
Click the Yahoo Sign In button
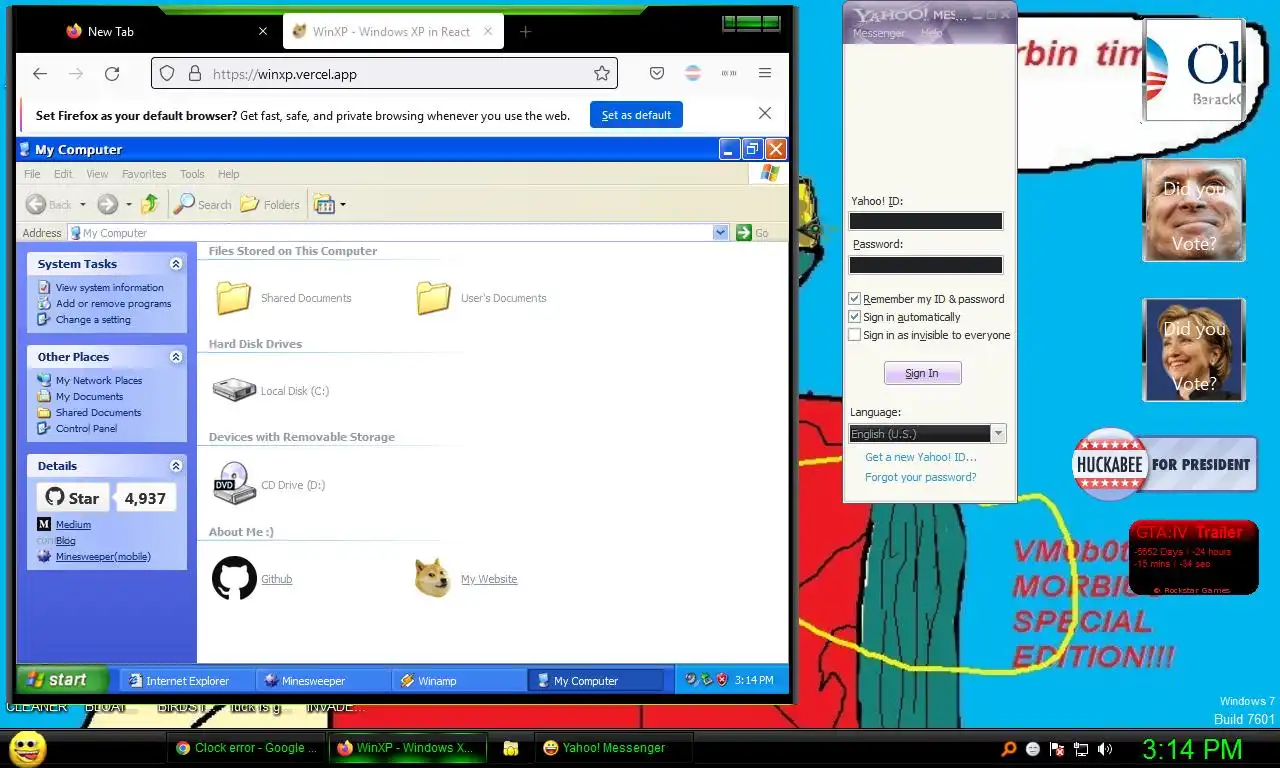click(922, 373)
